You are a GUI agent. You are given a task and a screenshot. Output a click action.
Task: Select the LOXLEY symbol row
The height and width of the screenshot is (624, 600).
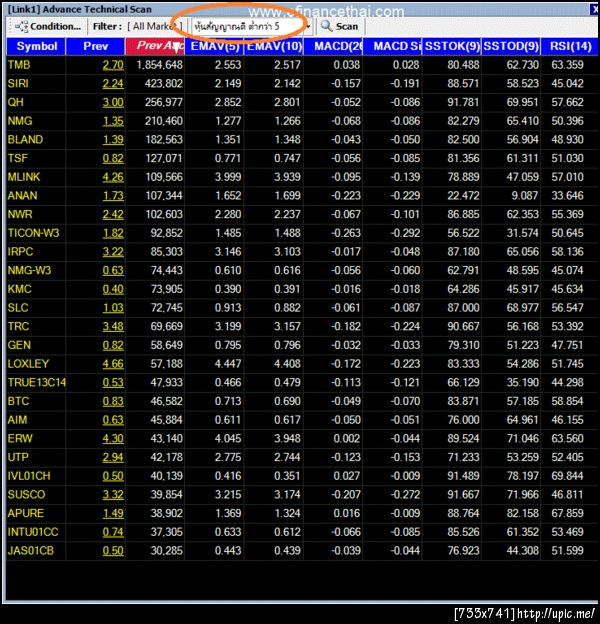point(302,364)
